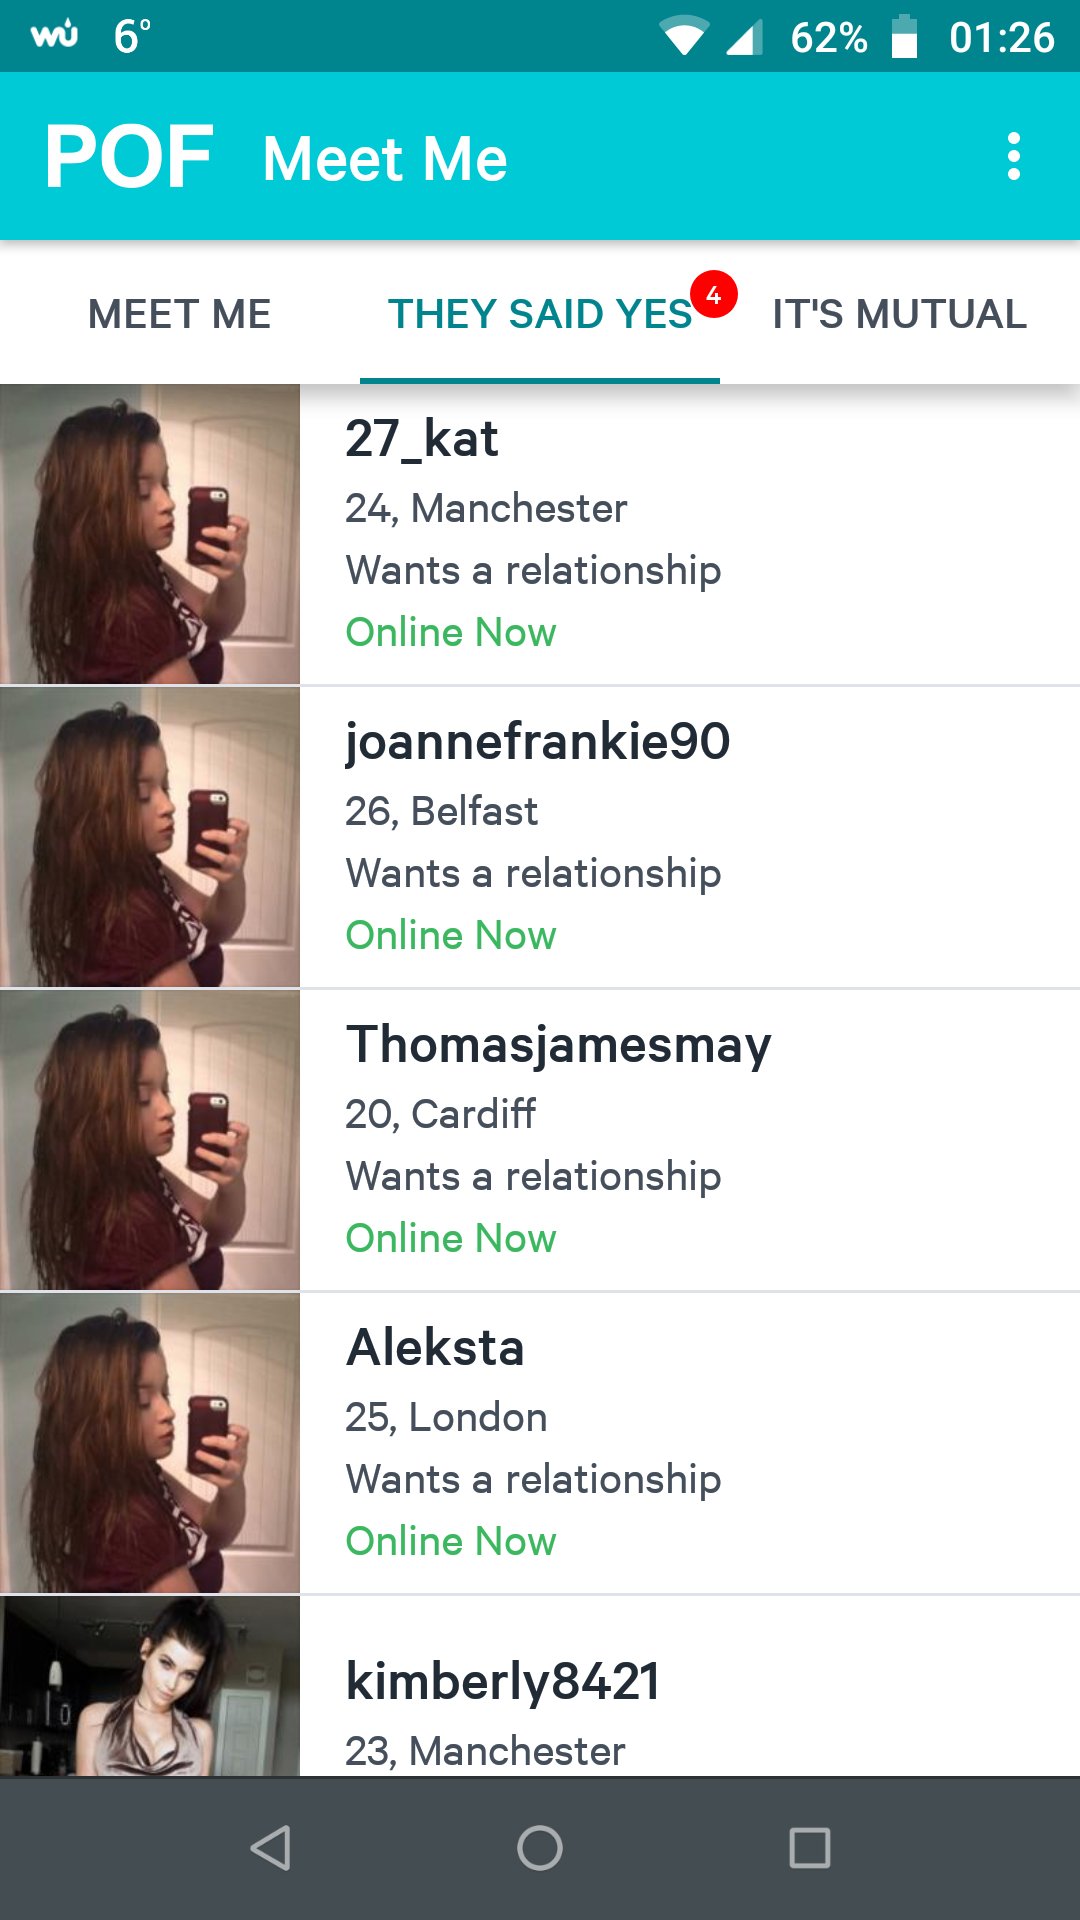Tap the kimberly8421 username
This screenshot has height=1920, width=1080.
coord(503,1682)
